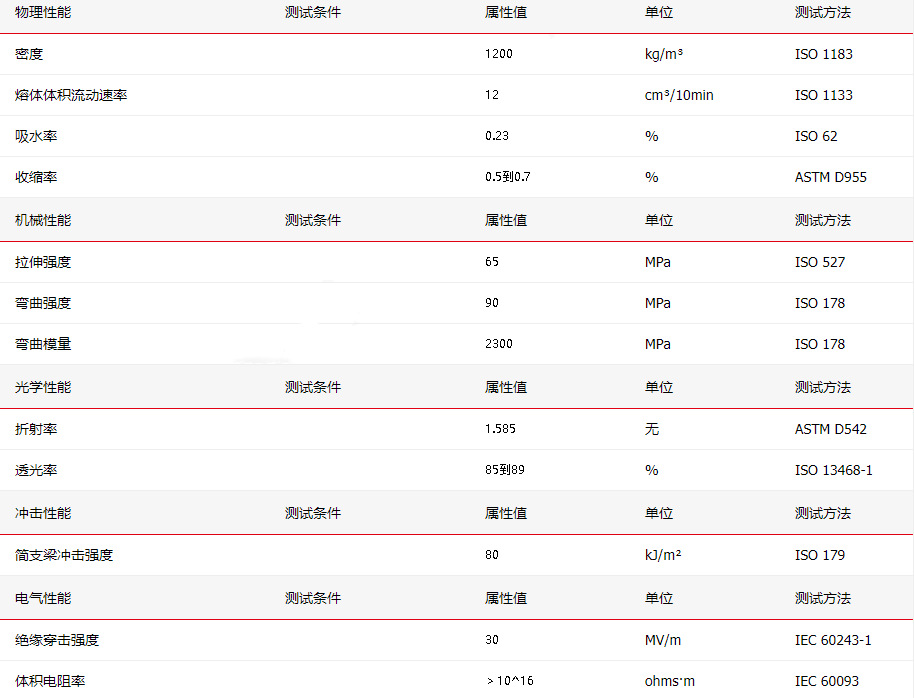Click the 密度 property row label
914x698 pixels.
point(29,54)
